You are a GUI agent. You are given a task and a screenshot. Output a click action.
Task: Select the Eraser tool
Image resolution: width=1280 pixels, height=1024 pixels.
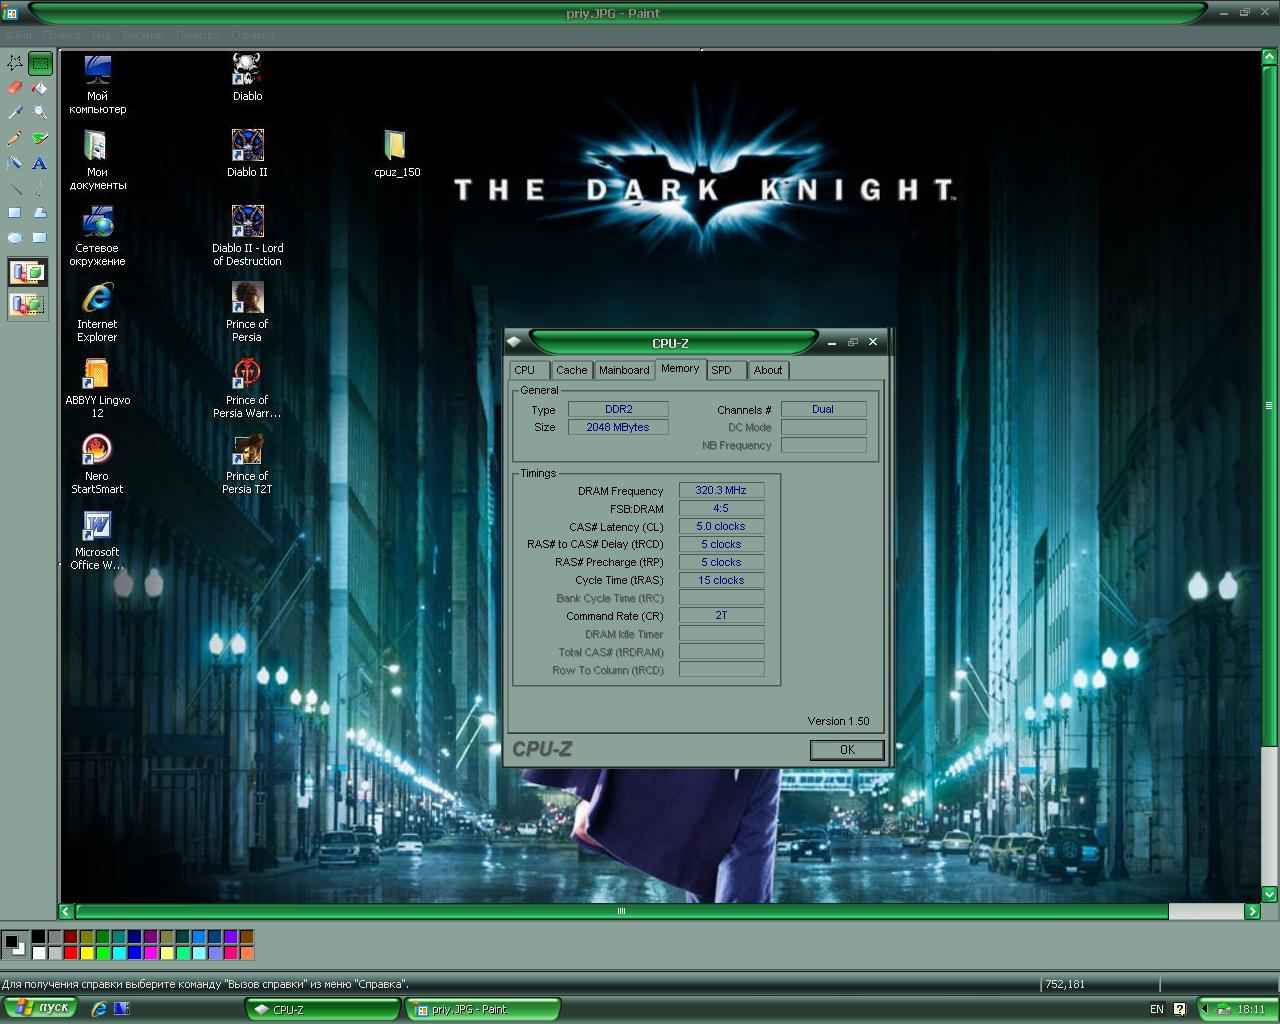click(15, 88)
